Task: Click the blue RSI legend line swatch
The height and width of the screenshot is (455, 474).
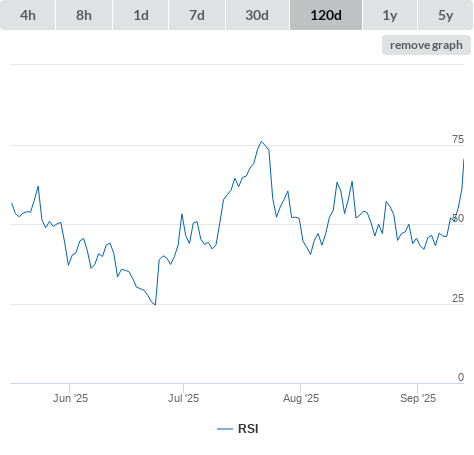Action: (x=225, y=429)
